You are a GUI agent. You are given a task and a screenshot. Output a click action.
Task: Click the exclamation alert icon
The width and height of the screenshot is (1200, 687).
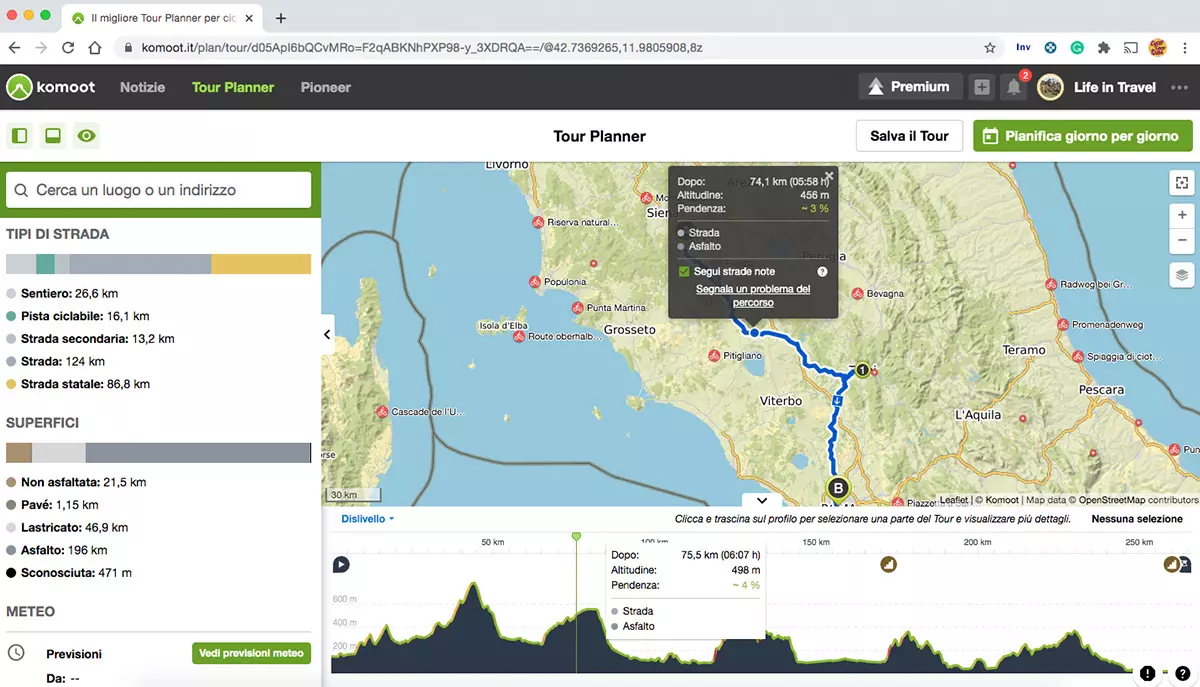(1147, 673)
